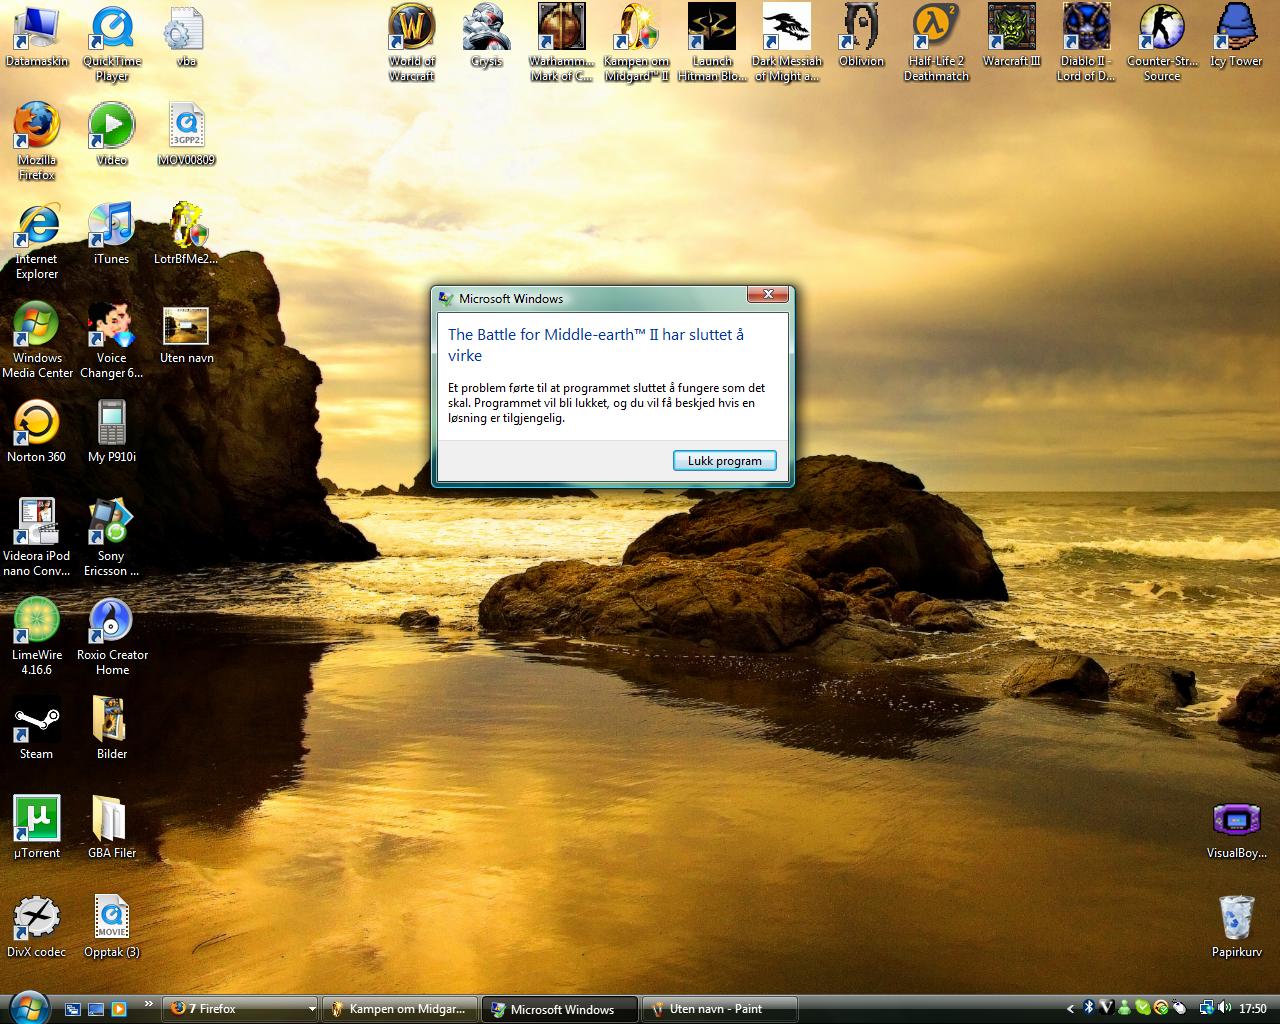Close the Microsoft Windows error dialog
The width and height of the screenshot is (1280, 1024).
(x=768, y=294)
